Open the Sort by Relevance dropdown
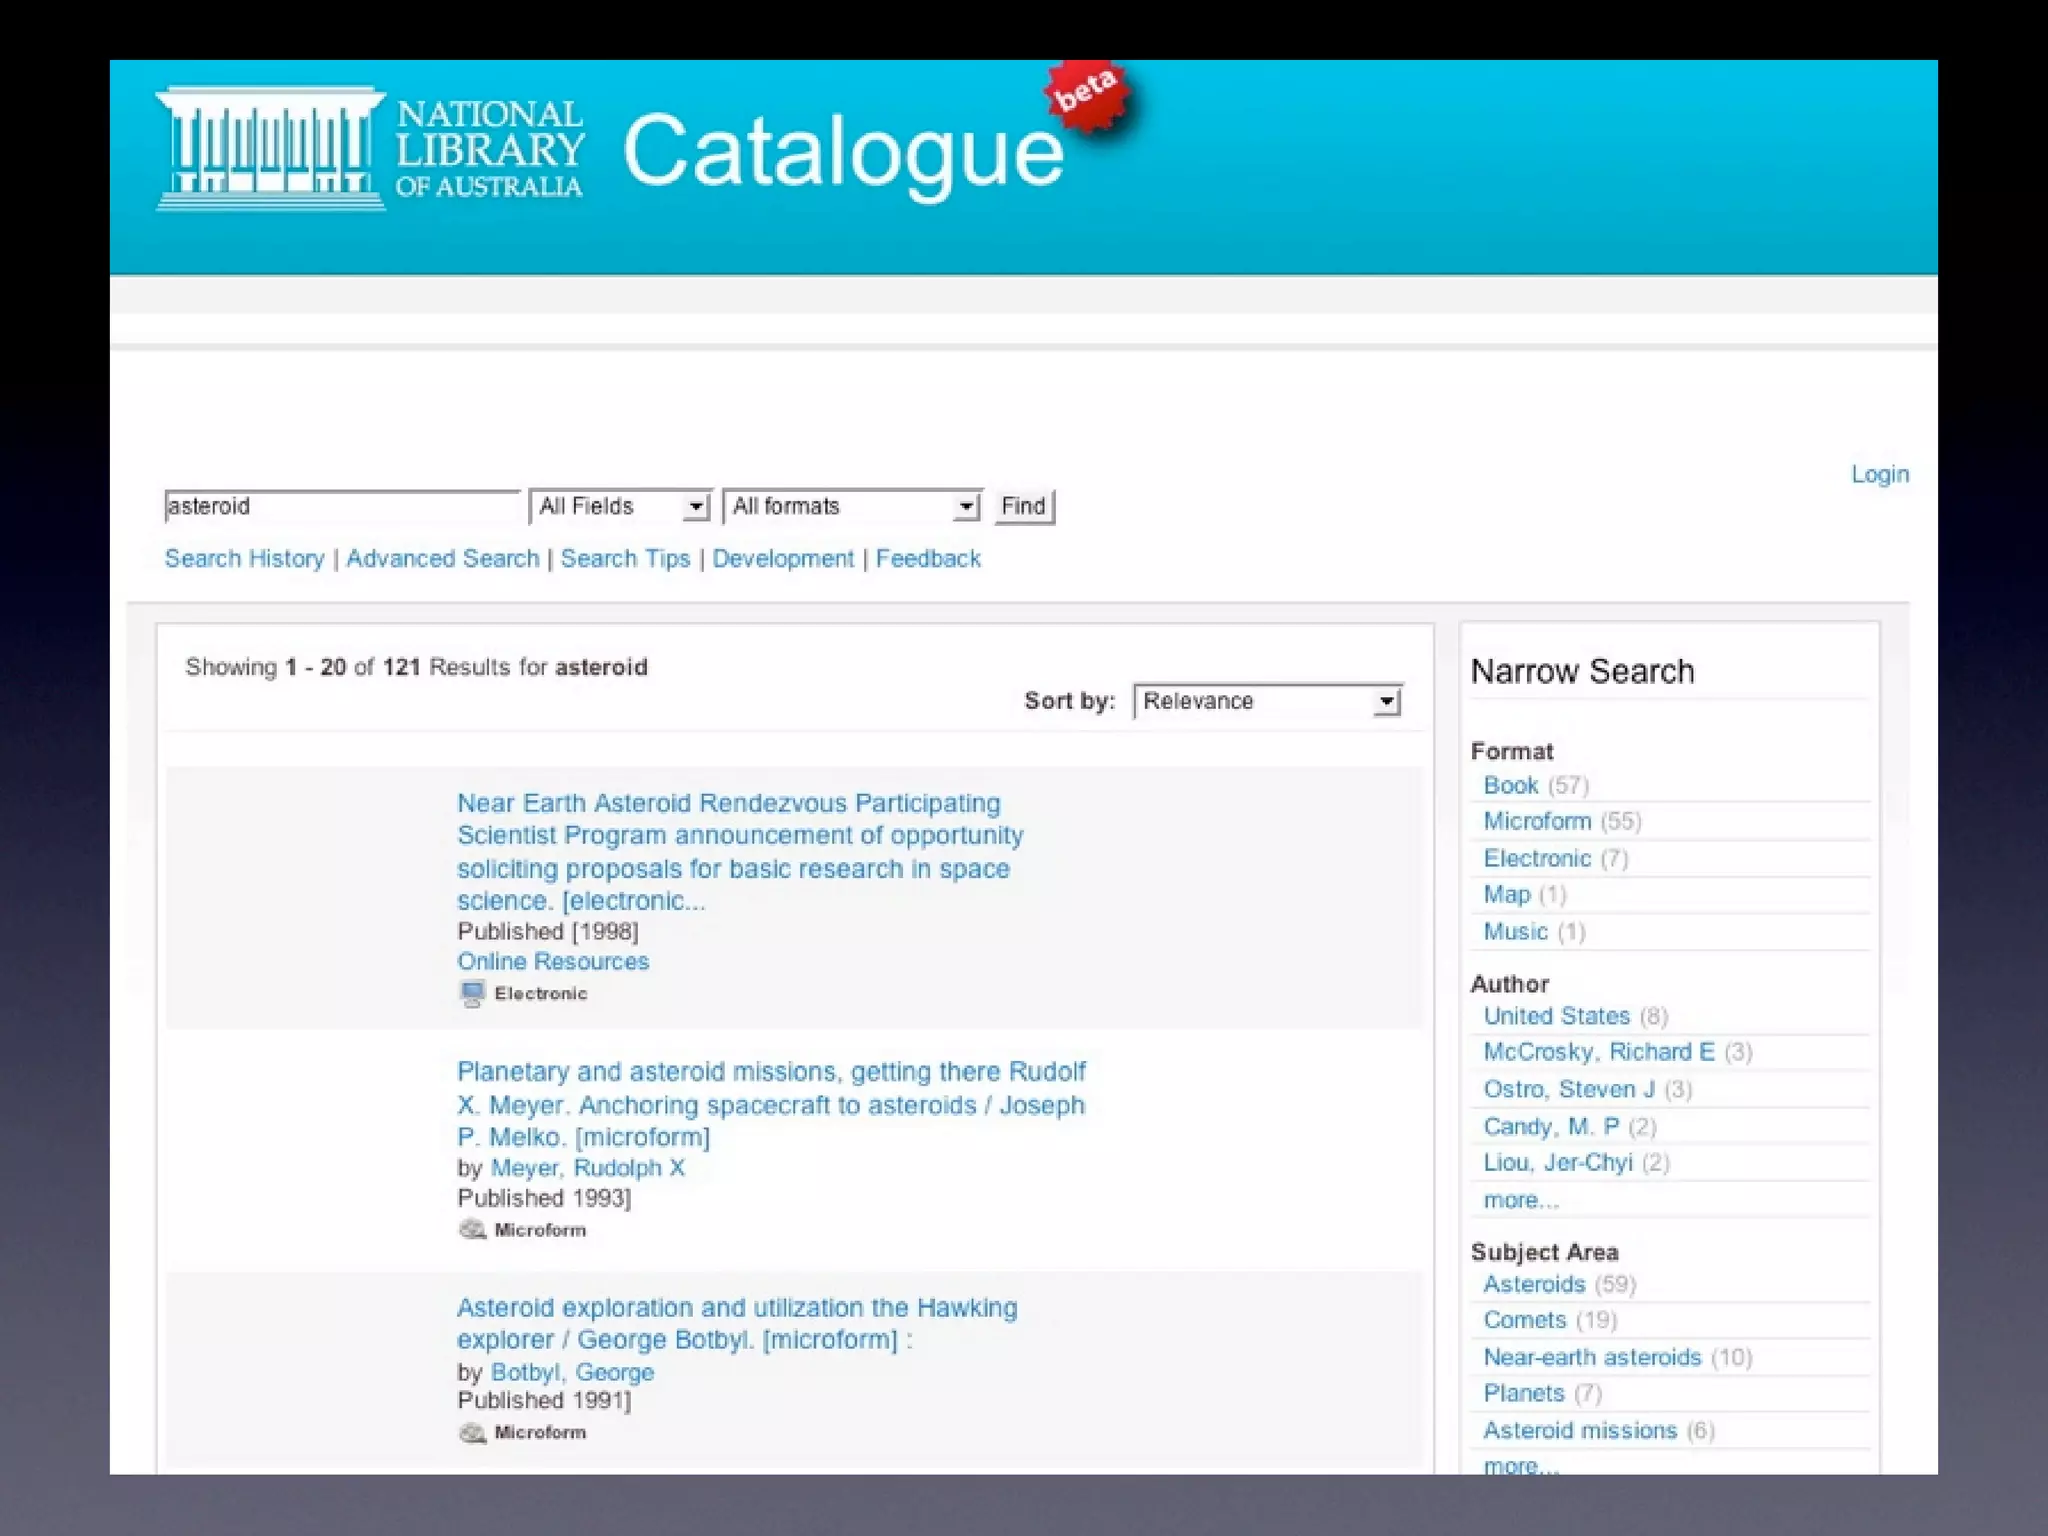This screenshot has height=1536, width=2048. point(1268,701)
